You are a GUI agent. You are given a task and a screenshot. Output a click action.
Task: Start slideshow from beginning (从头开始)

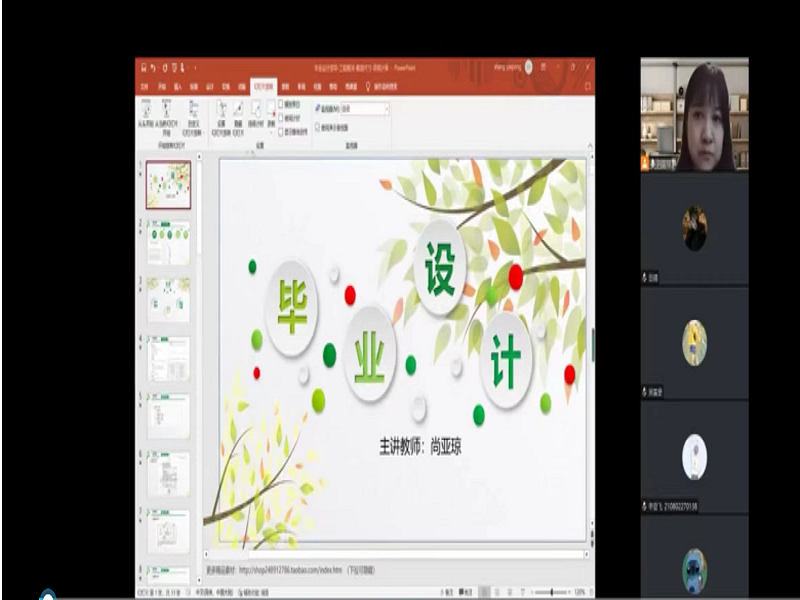point(146,114)
